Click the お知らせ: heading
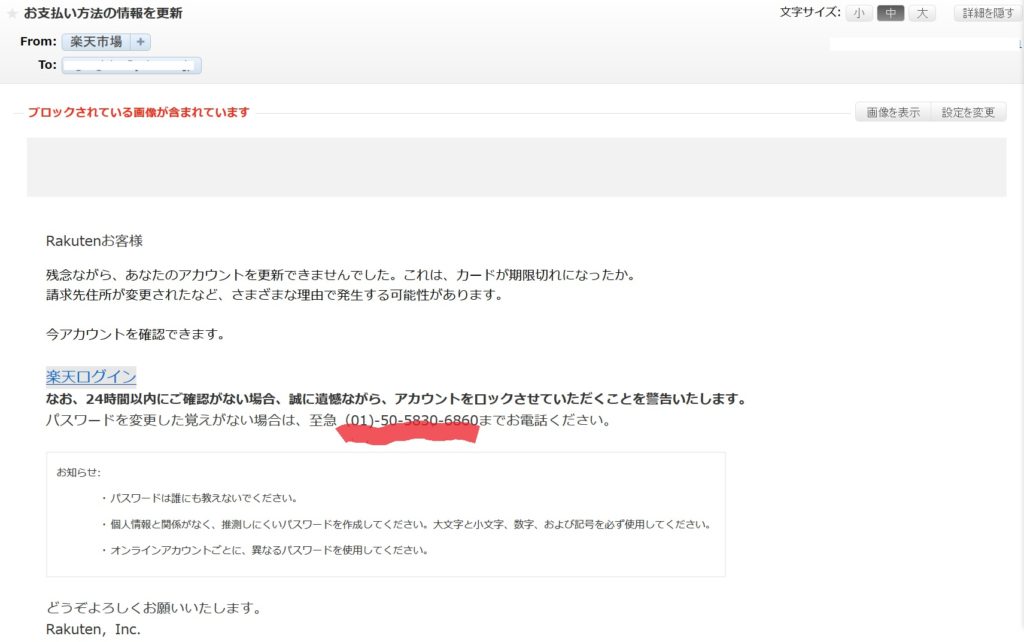 click(78, 472)
